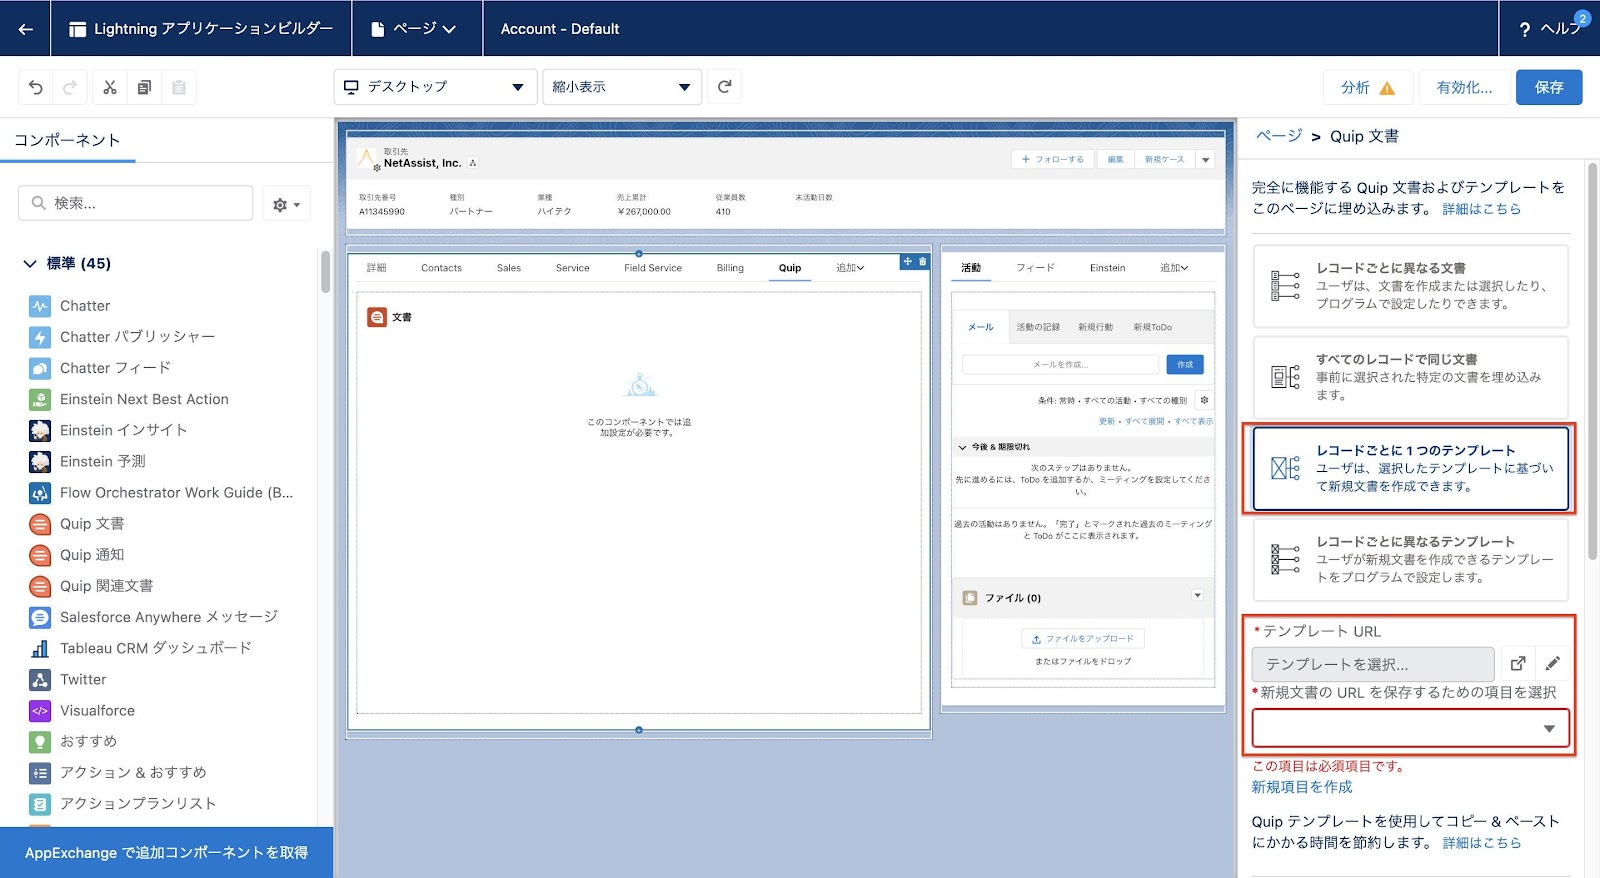
Task: Select Chatter フィード component
Action: click(100, 368)
